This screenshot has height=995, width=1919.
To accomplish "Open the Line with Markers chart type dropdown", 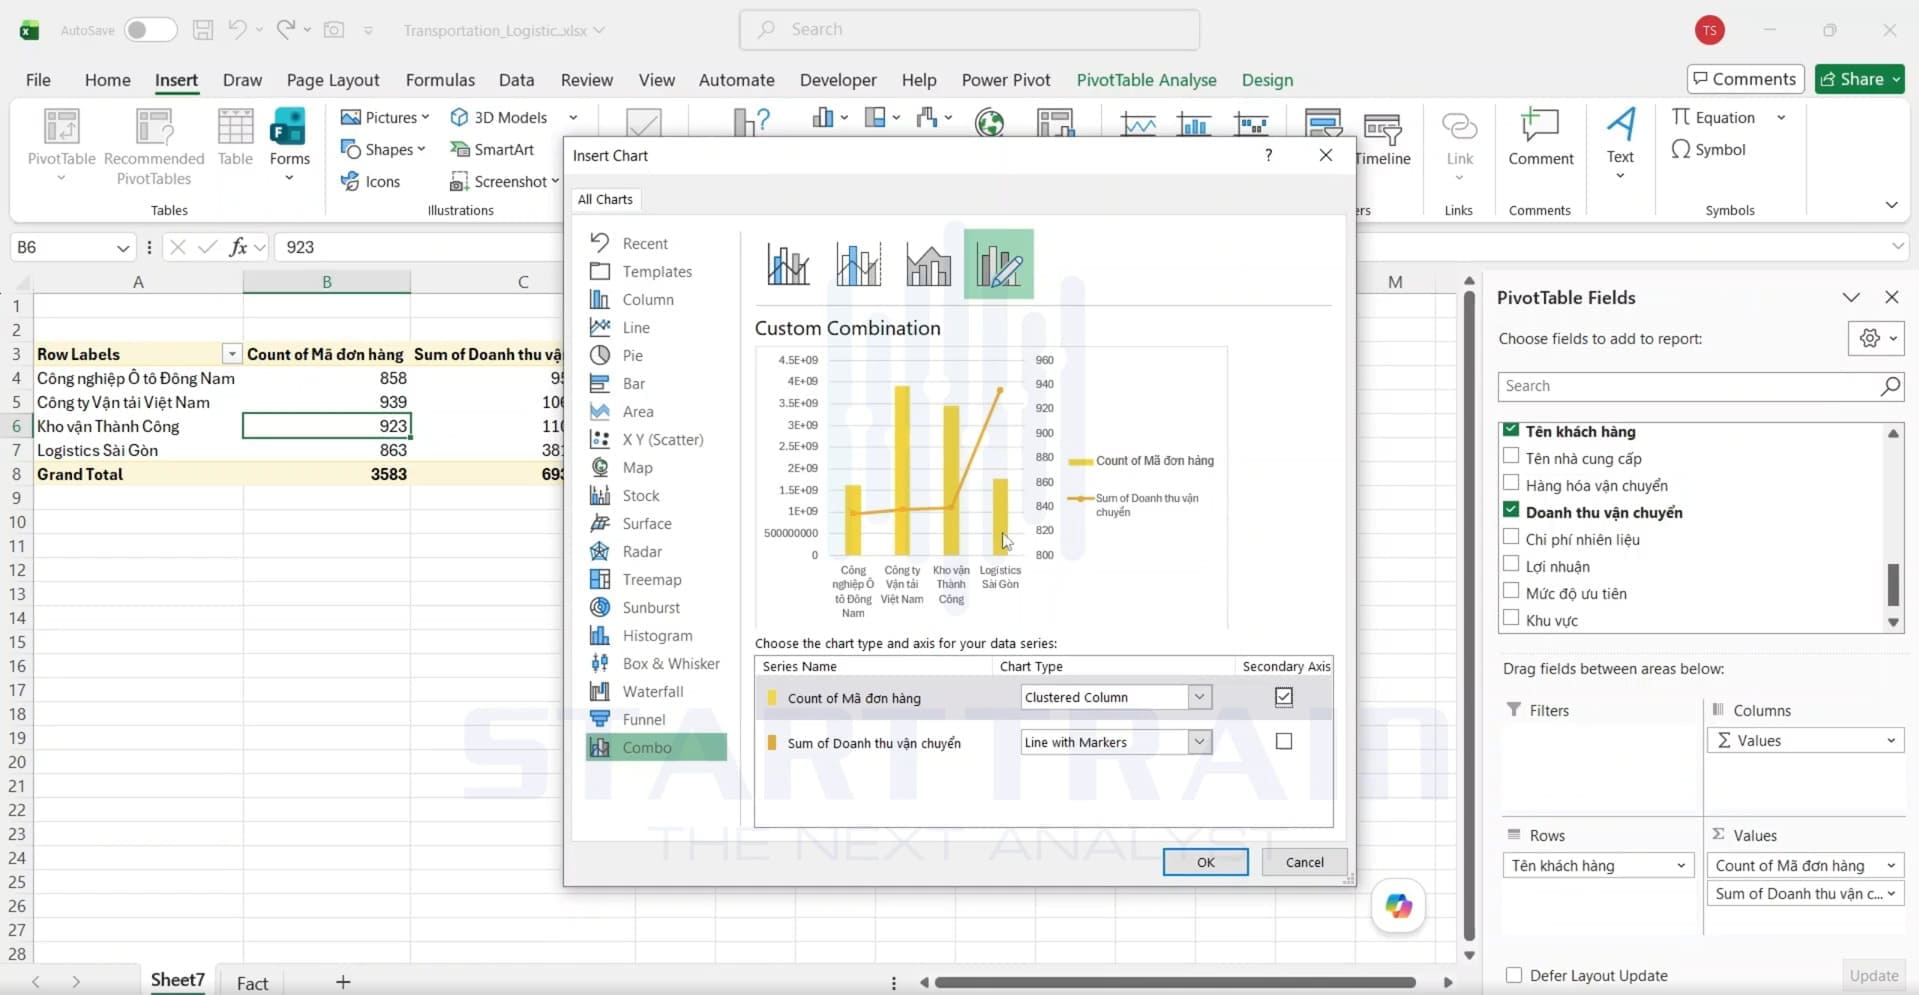I will click(x=1199, y=742).
